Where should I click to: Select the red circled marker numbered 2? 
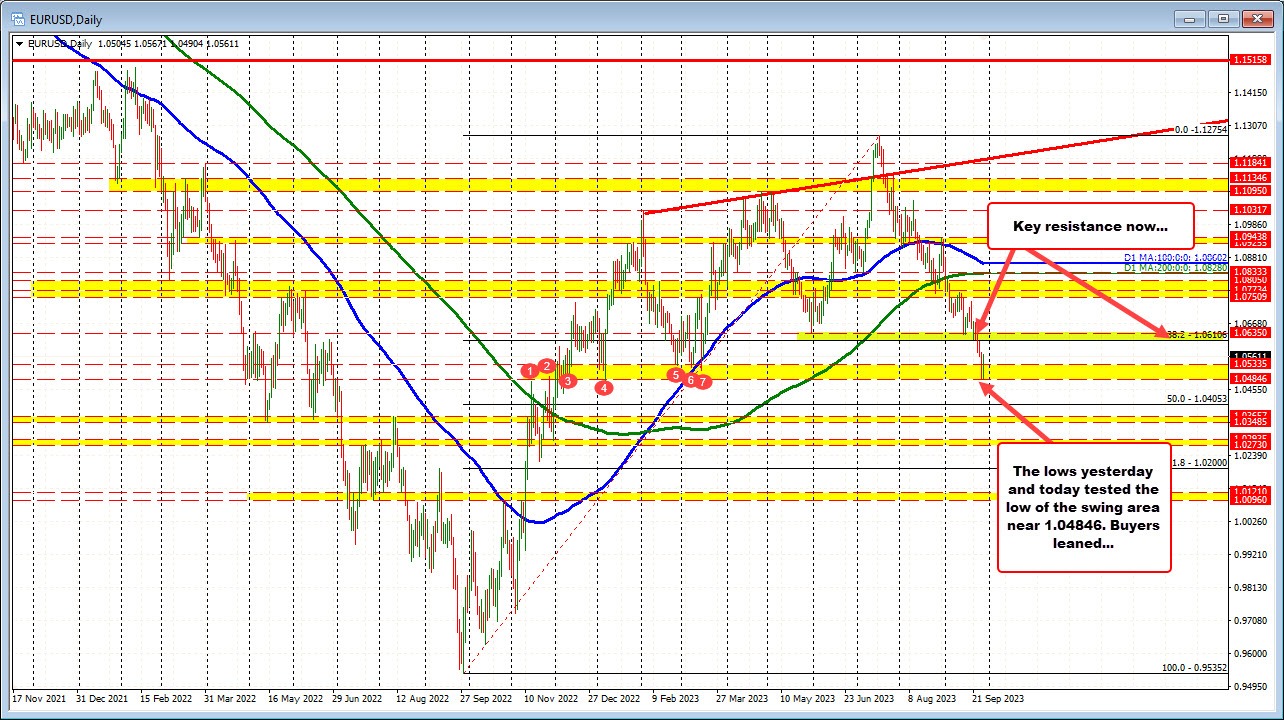coord(547,366)
